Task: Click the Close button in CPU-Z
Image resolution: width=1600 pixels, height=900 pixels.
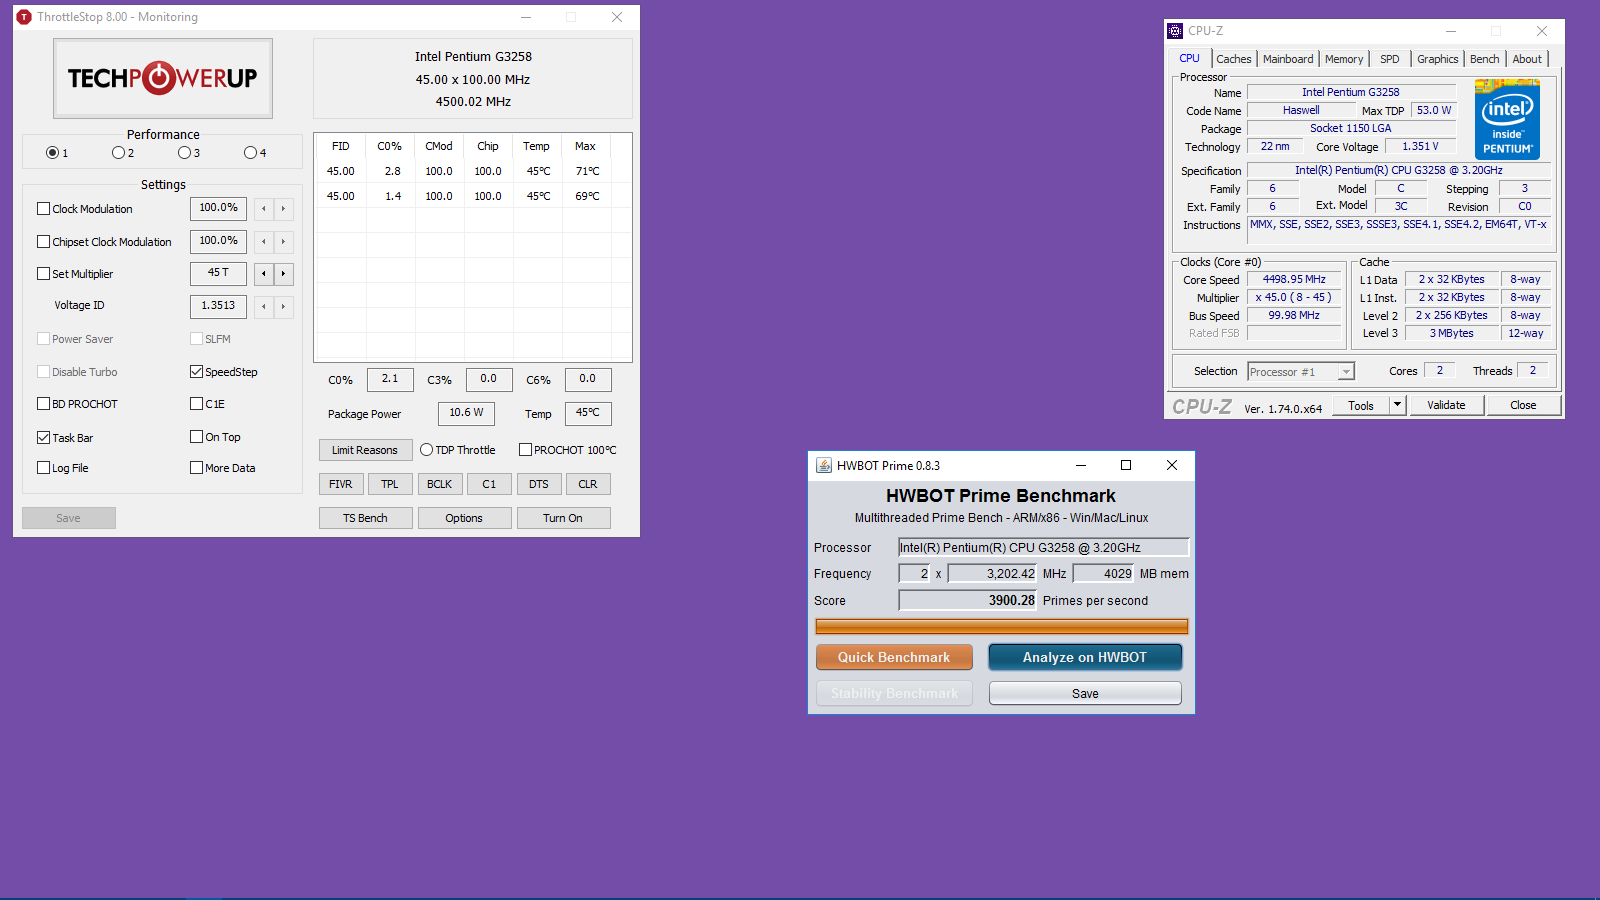Action: point(1523,405)
